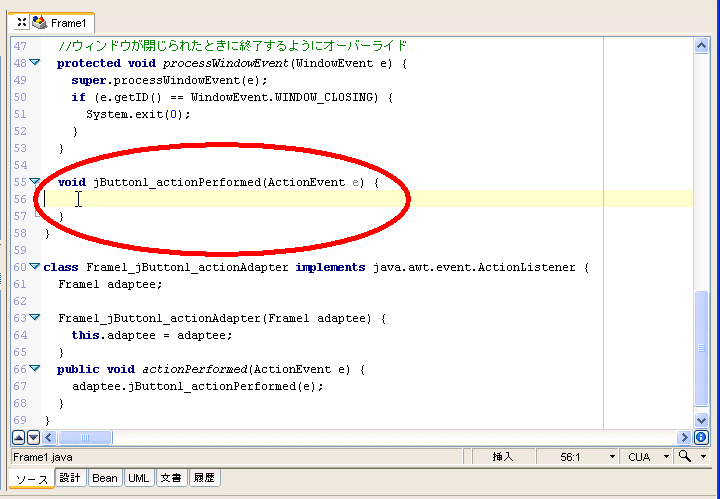Click WINDOW_CLOSING constant on line 50

point(326,97)
